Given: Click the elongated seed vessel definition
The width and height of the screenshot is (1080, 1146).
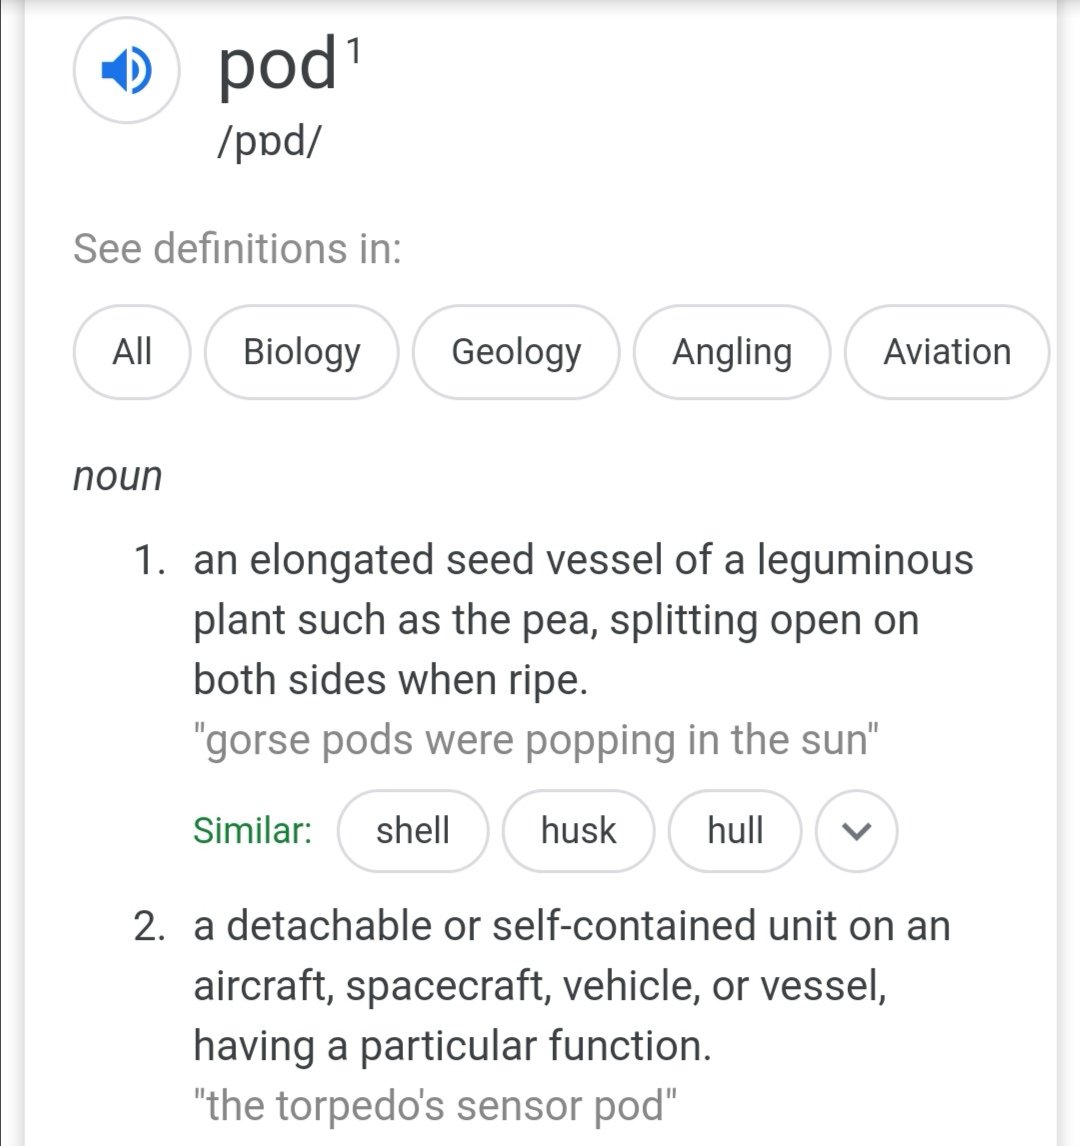Looking at the screenshot, I should coord(582,620).
